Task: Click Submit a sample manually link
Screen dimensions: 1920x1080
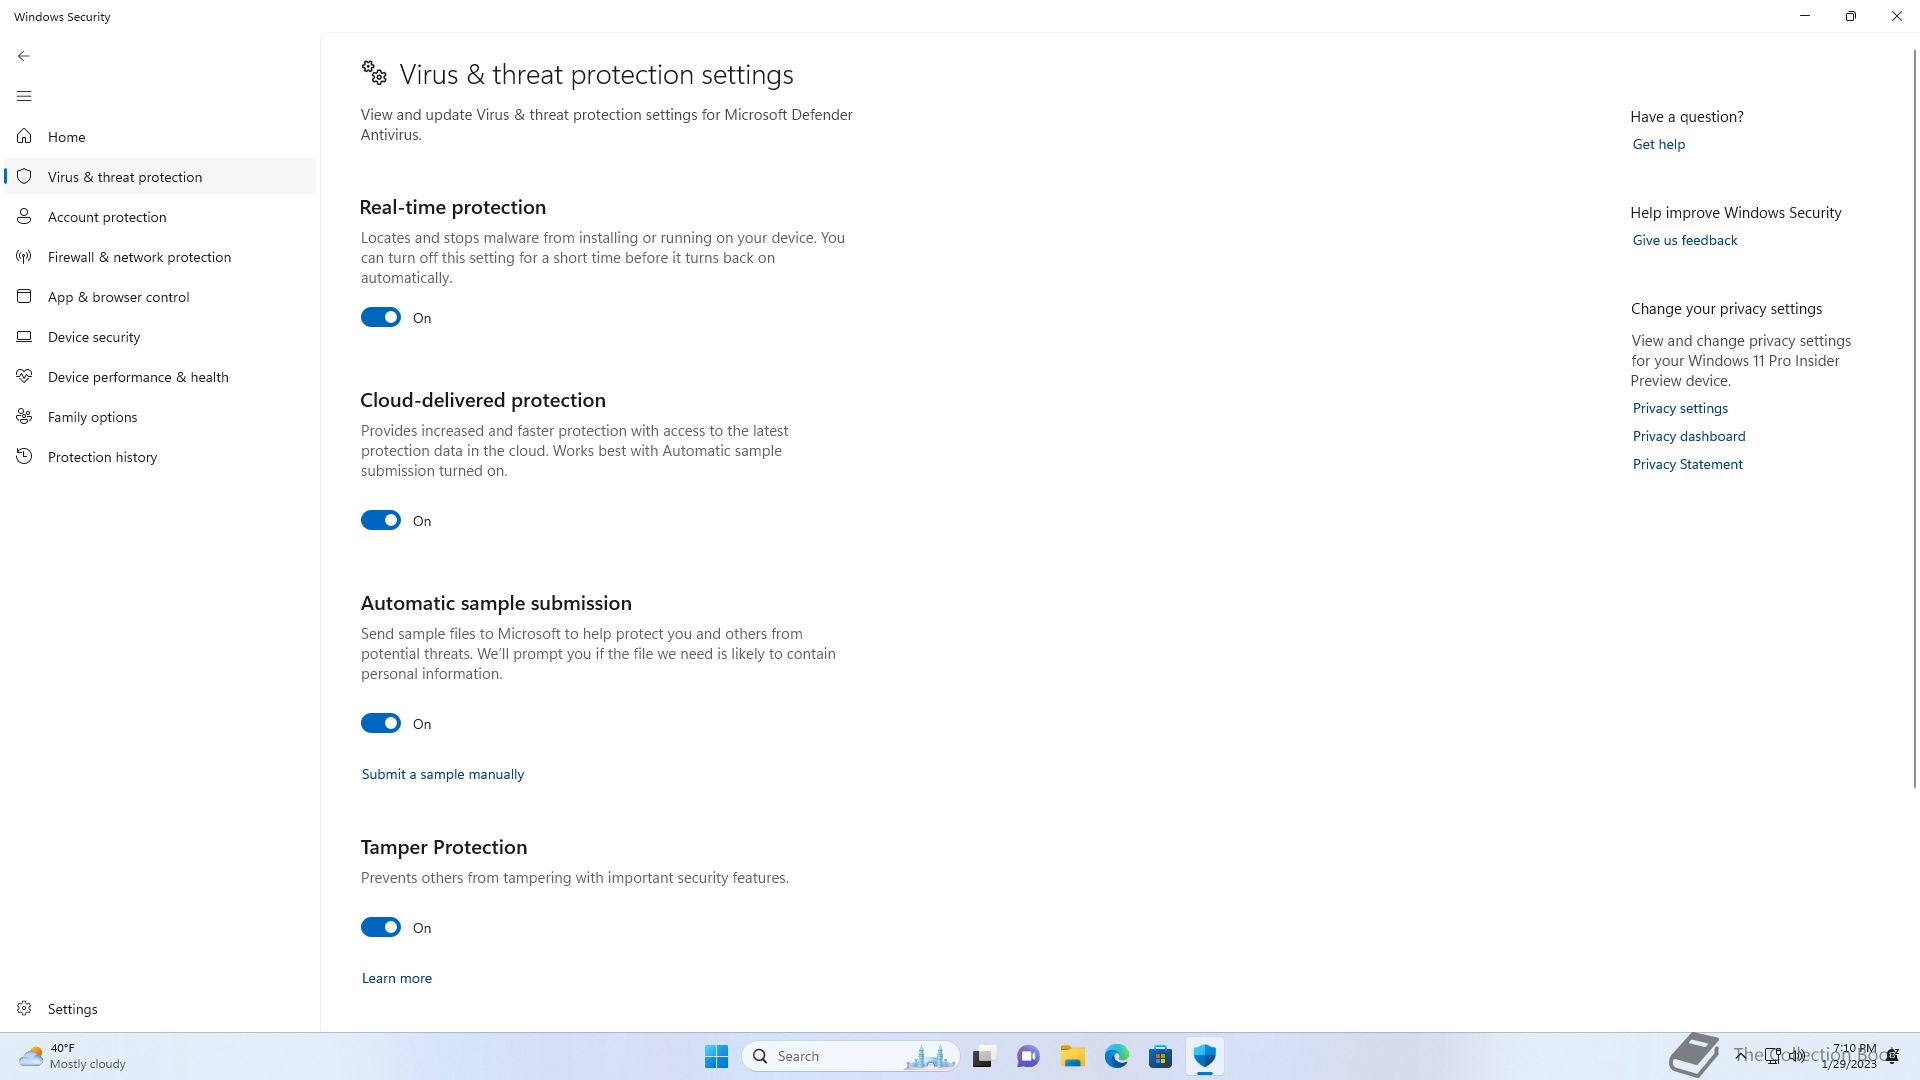Action: 443,774
